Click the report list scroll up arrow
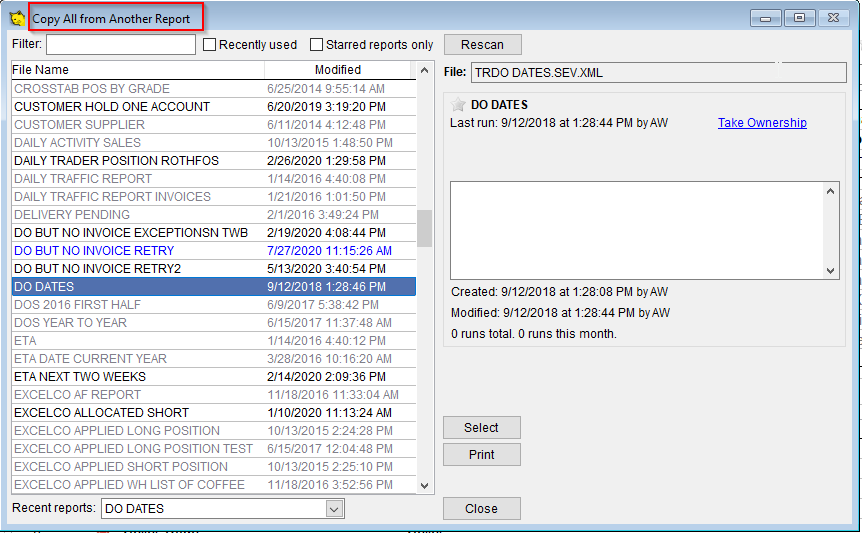 pos(424,70)
